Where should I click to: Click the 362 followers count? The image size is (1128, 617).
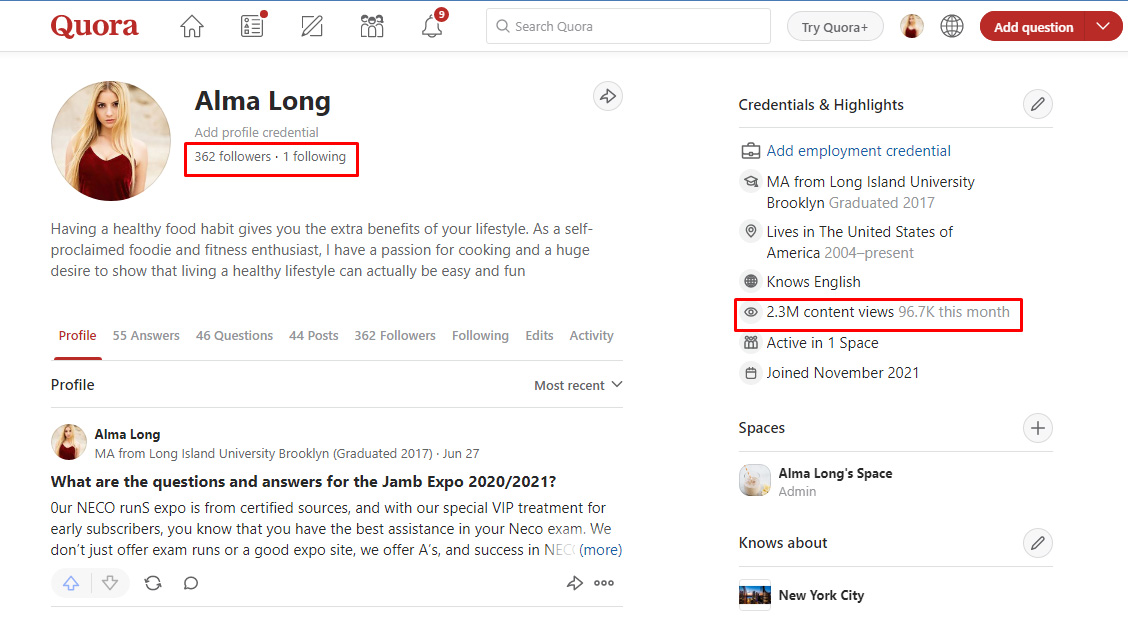tap(232, 157)
